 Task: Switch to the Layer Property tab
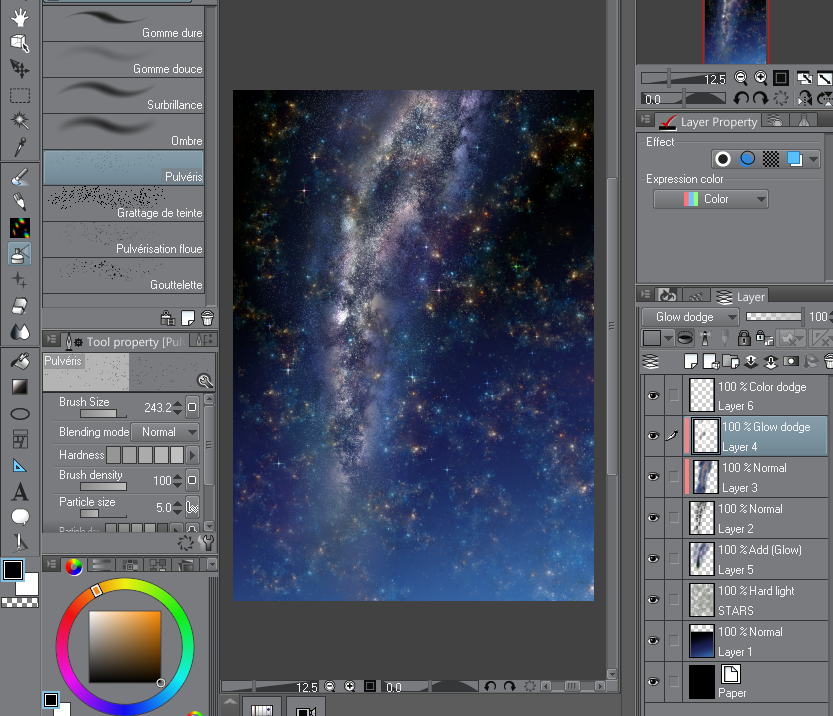[708, 122]
